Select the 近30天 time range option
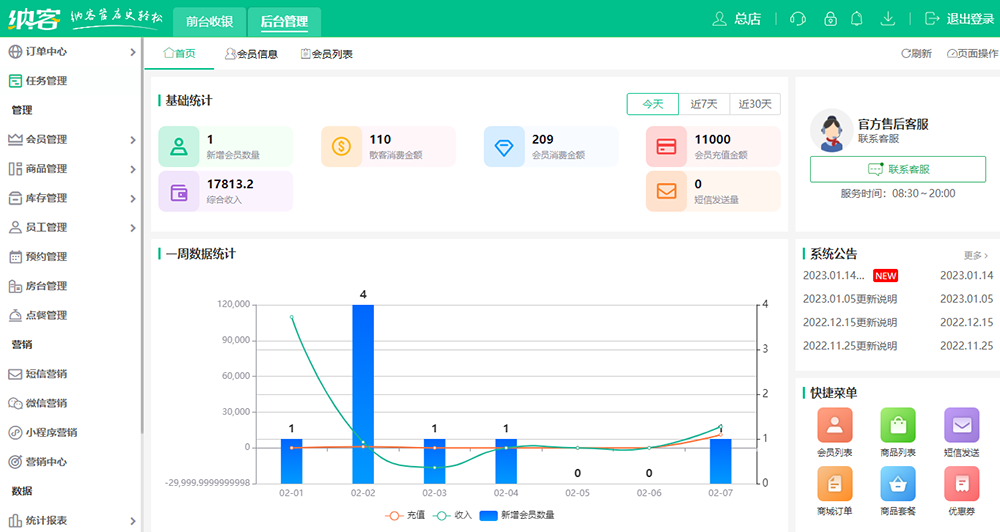Image resolution: width=1000 pixels, height=532 pixels. click(x=755, y=104)
